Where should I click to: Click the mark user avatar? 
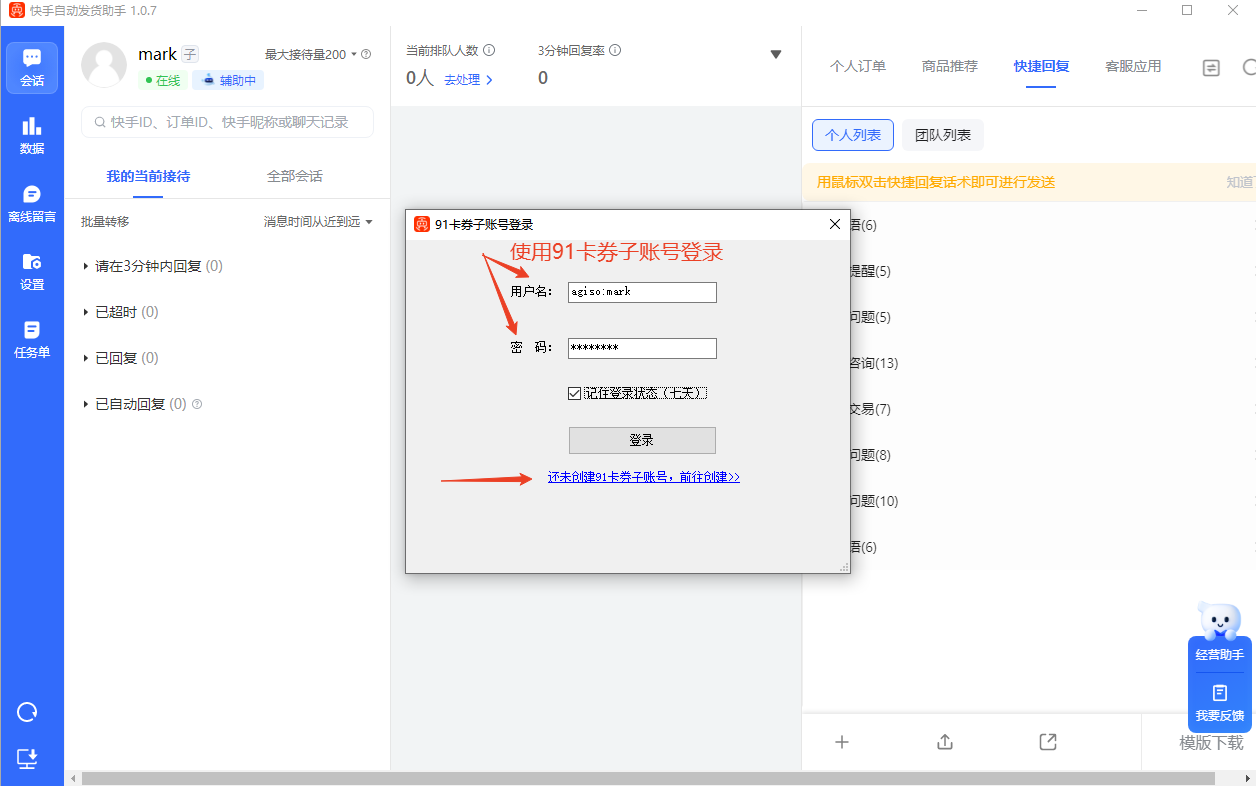click(104, 66)
